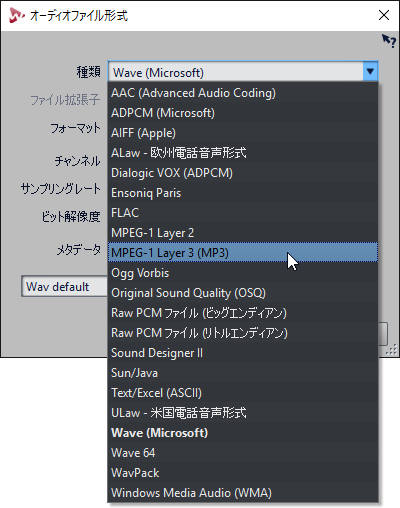Select bold Wave (Microsoft) list entry
The width and height of the screenshot is (400, 508).
pyautogui.click(x=243, y=433)
